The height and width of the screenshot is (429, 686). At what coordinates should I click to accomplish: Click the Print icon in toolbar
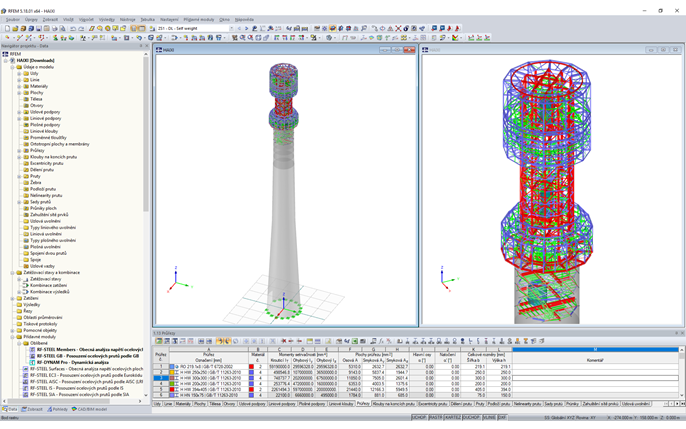pos(55,28)
